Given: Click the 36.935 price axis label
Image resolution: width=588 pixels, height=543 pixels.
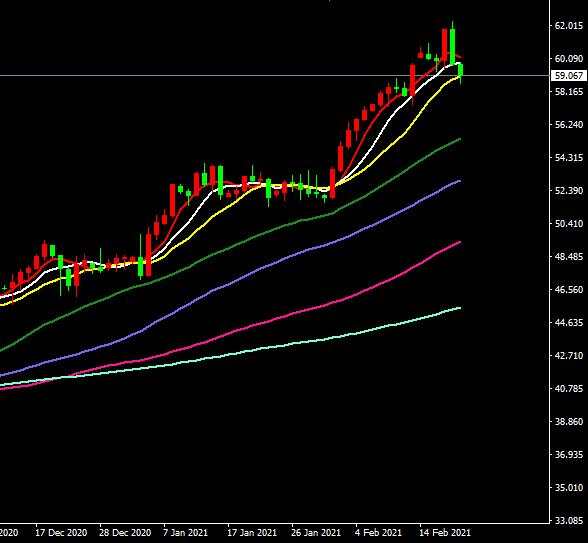Looking at the screenshot, I should 569,454.
